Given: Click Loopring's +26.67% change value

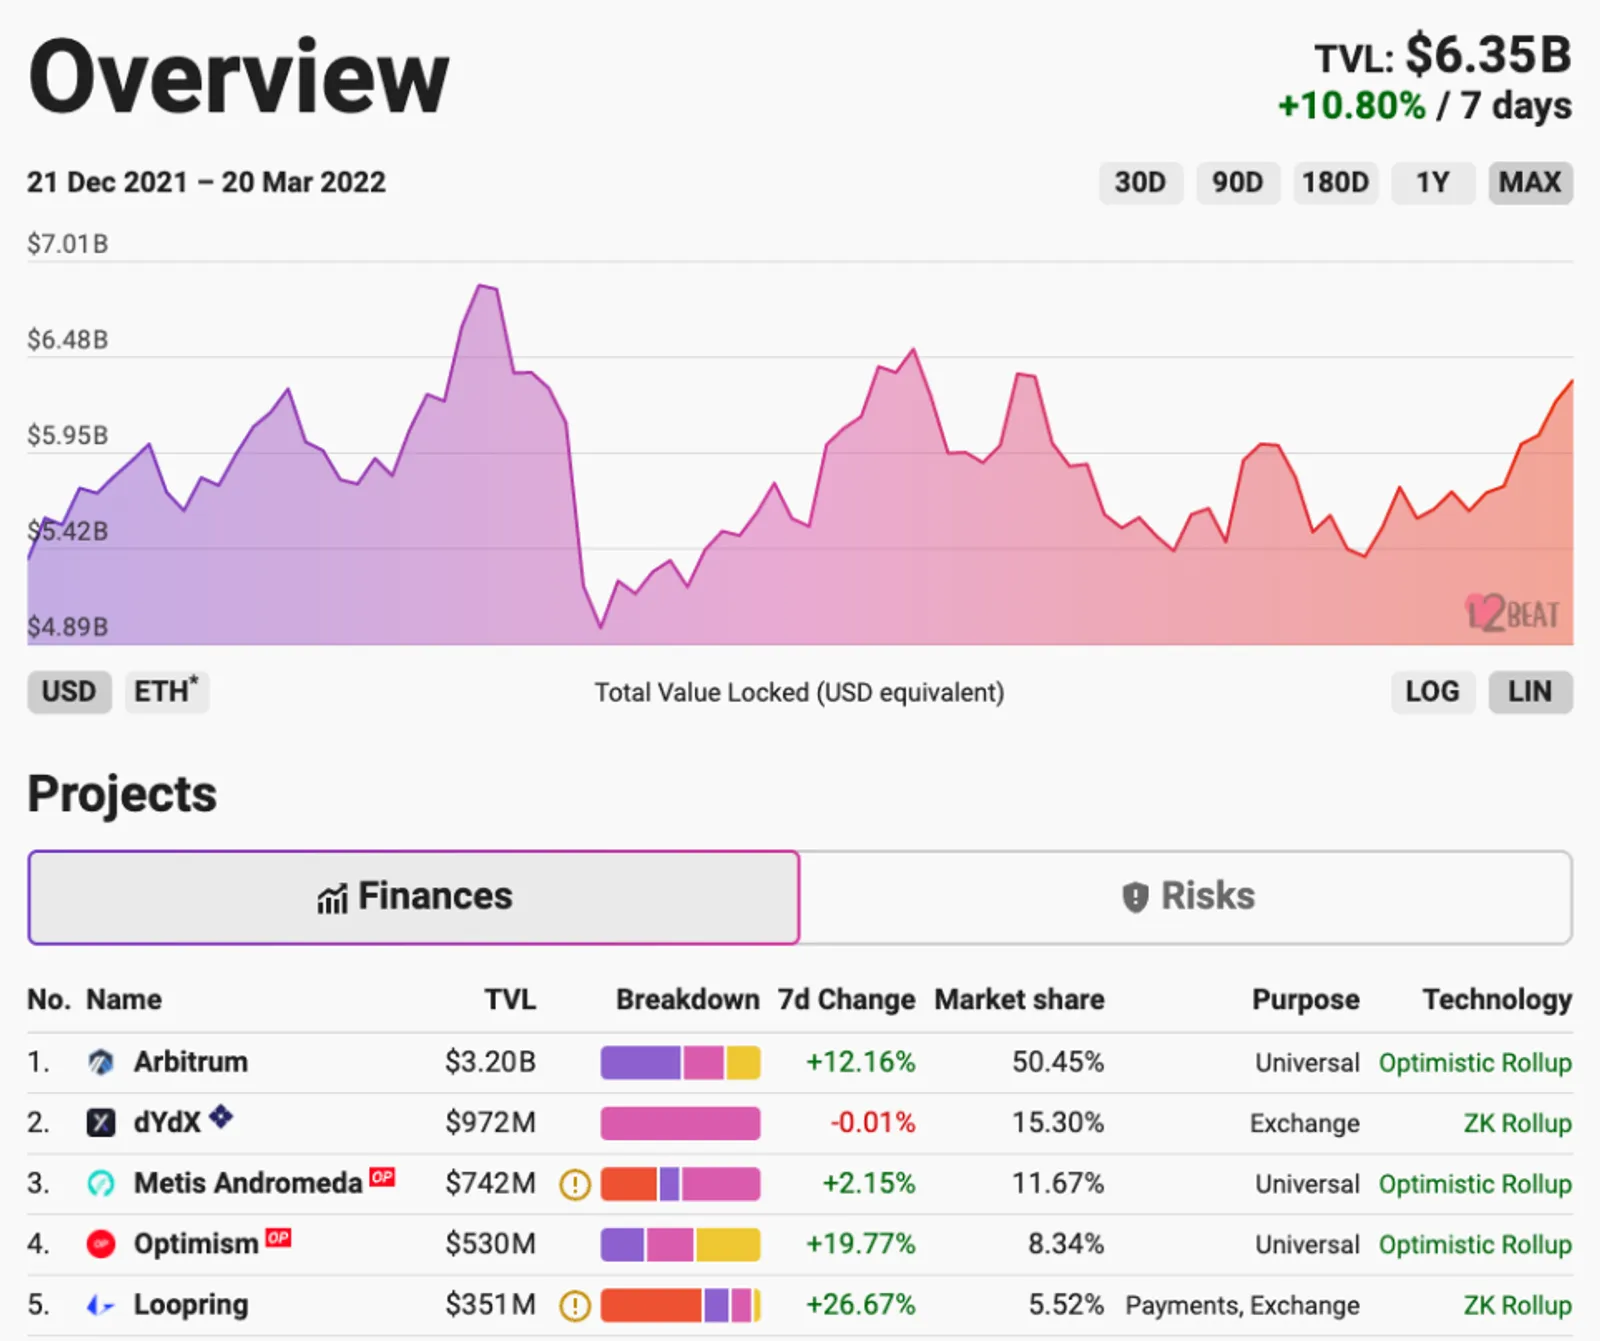Looking at the screenshot, I should [x=861, y=1305].
